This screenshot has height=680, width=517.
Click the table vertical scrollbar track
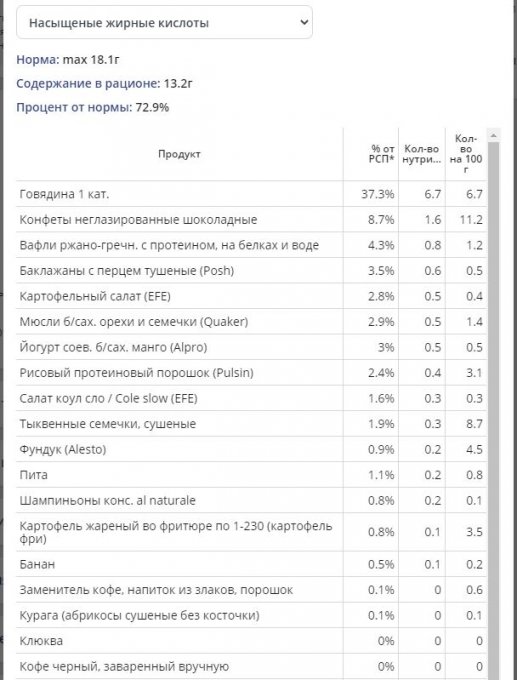493,410
